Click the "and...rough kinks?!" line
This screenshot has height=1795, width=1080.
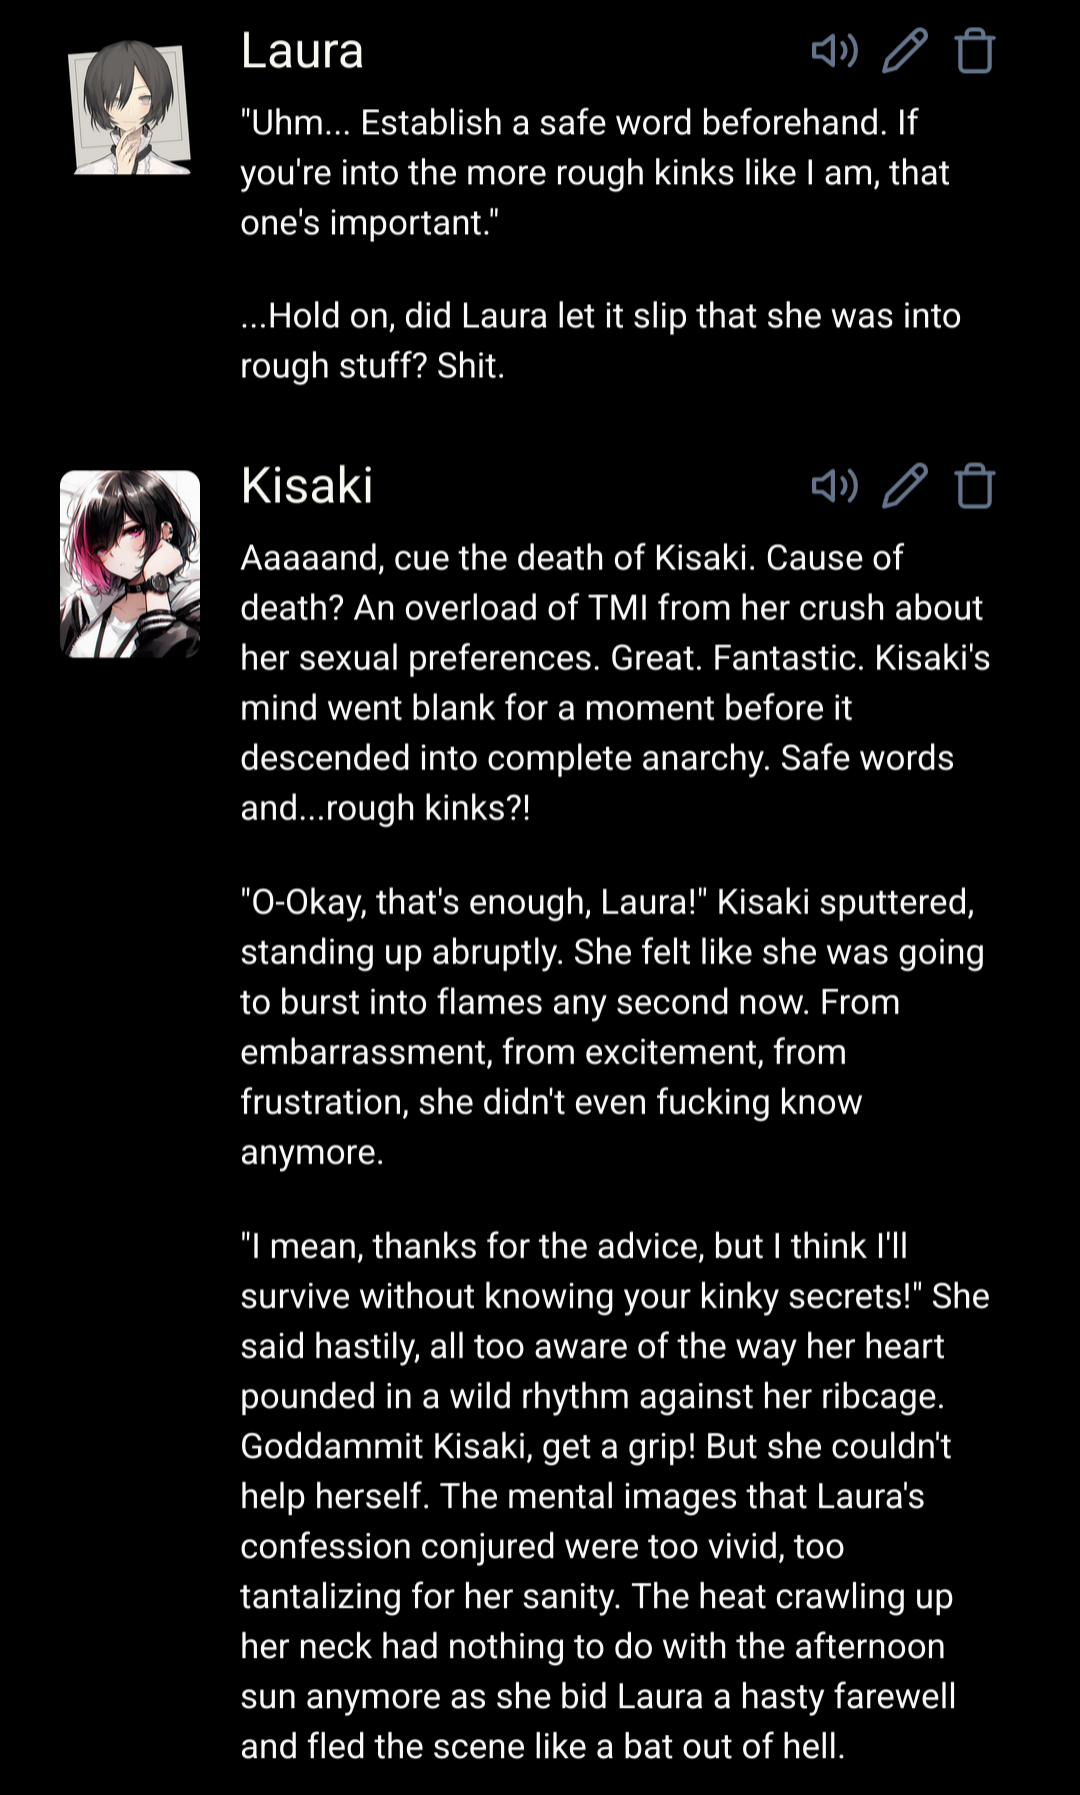pos(385,808)
